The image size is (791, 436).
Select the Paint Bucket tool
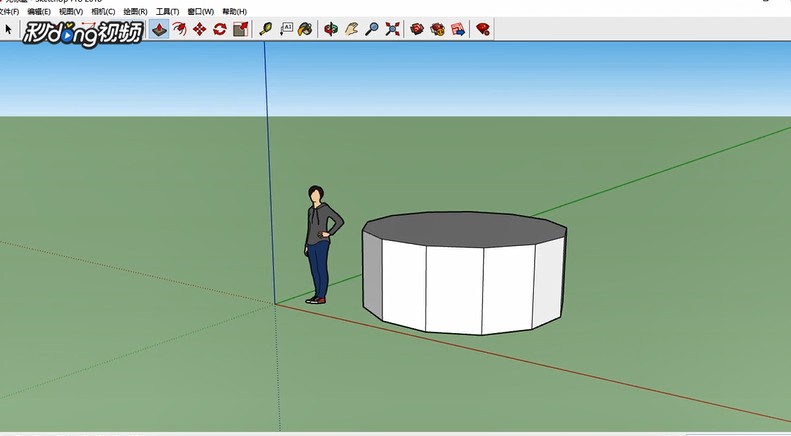(x=305, y=29)
